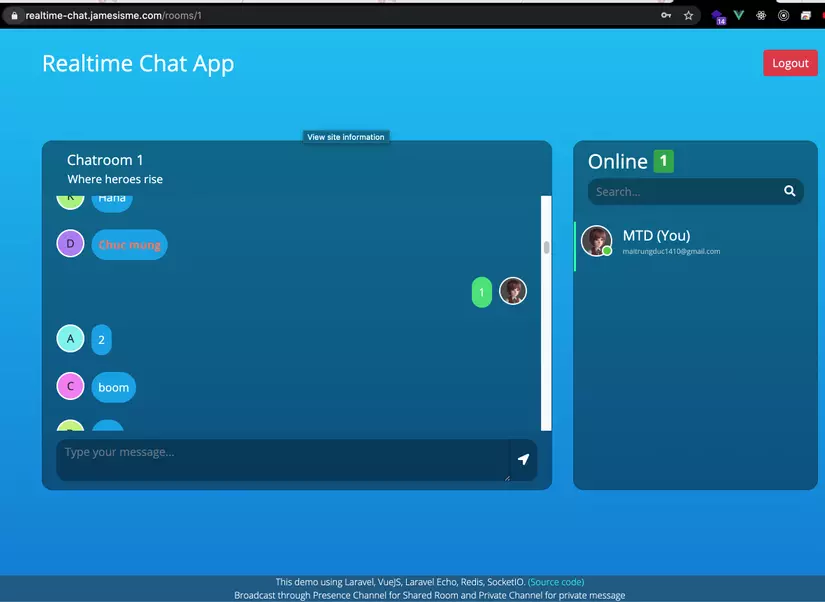Bookmark the page using the star icon
The width and height of the screenshot is (825, 602).
[x=687, y=15]
